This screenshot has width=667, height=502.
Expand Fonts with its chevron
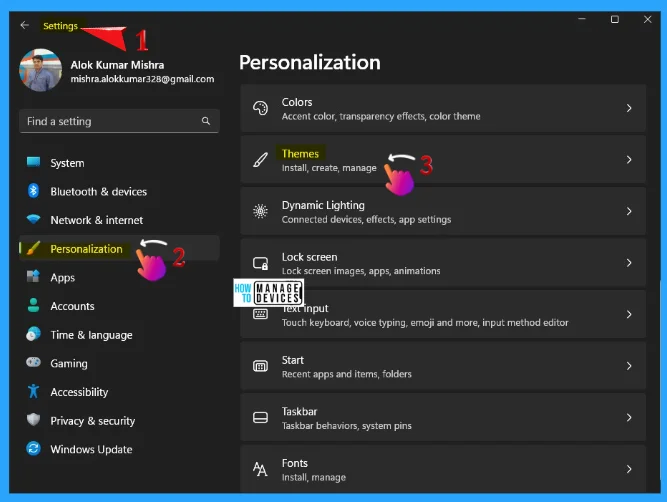[629, 469]
